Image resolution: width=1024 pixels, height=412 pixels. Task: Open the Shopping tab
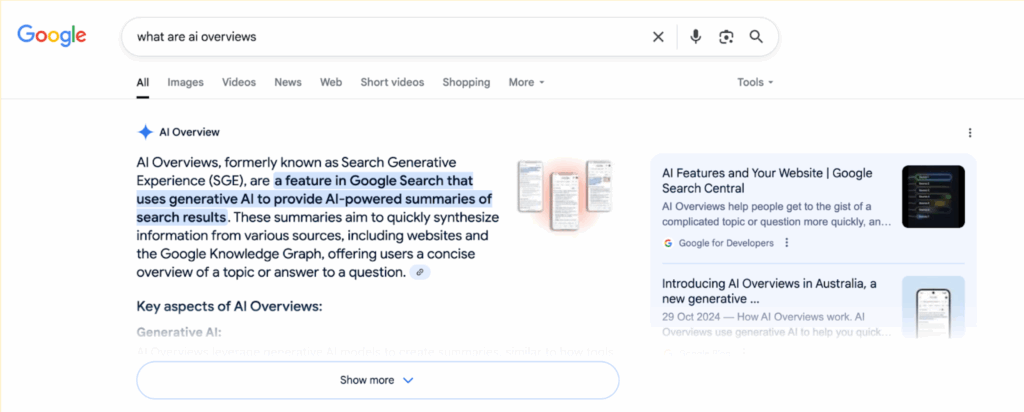click(x=466, y=82)
